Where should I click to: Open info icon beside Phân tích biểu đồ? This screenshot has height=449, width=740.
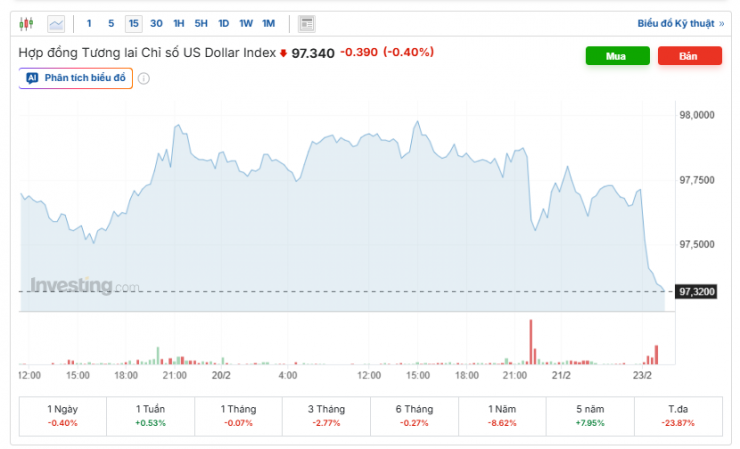pyautogui.click(x=144, y=78)
